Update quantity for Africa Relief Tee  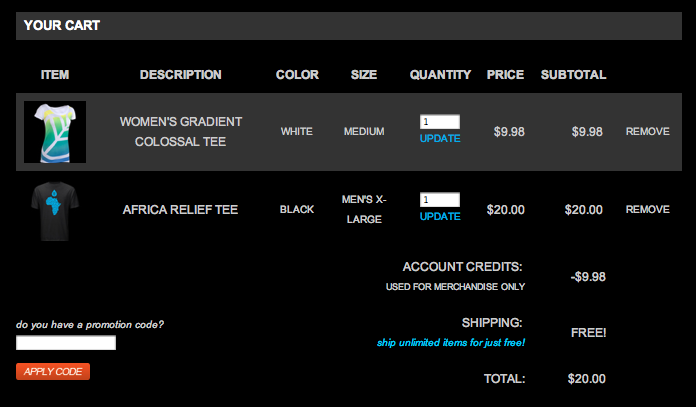(440, 217)
